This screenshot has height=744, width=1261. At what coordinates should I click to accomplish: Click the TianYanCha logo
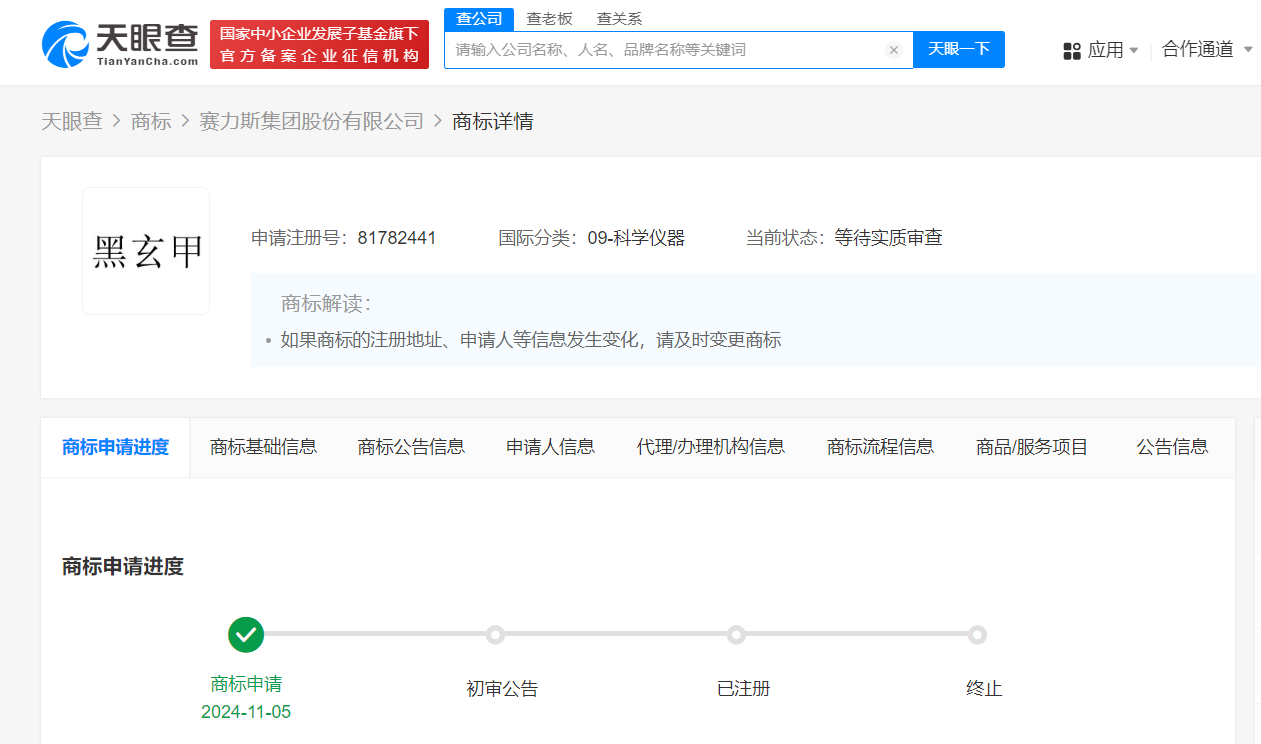[x=120, y=44]
